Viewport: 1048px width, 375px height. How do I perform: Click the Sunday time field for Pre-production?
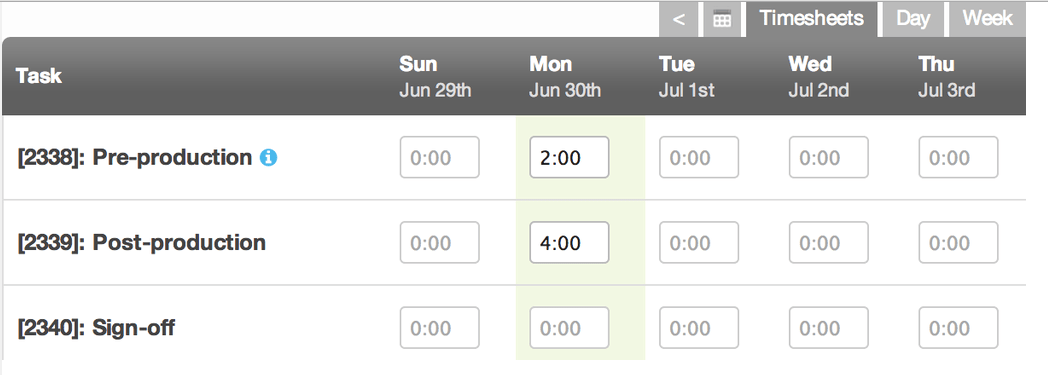click(440, 157)
